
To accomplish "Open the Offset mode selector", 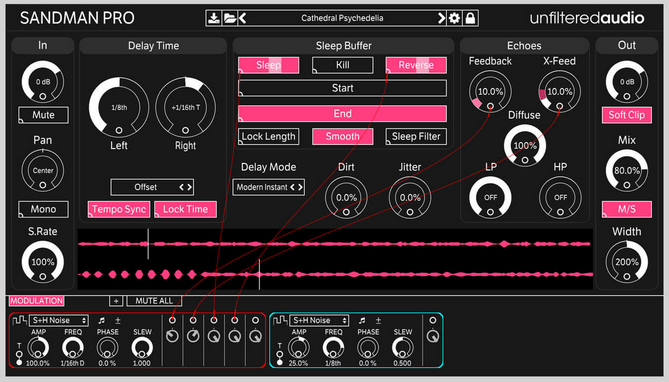I will point(152,187).
